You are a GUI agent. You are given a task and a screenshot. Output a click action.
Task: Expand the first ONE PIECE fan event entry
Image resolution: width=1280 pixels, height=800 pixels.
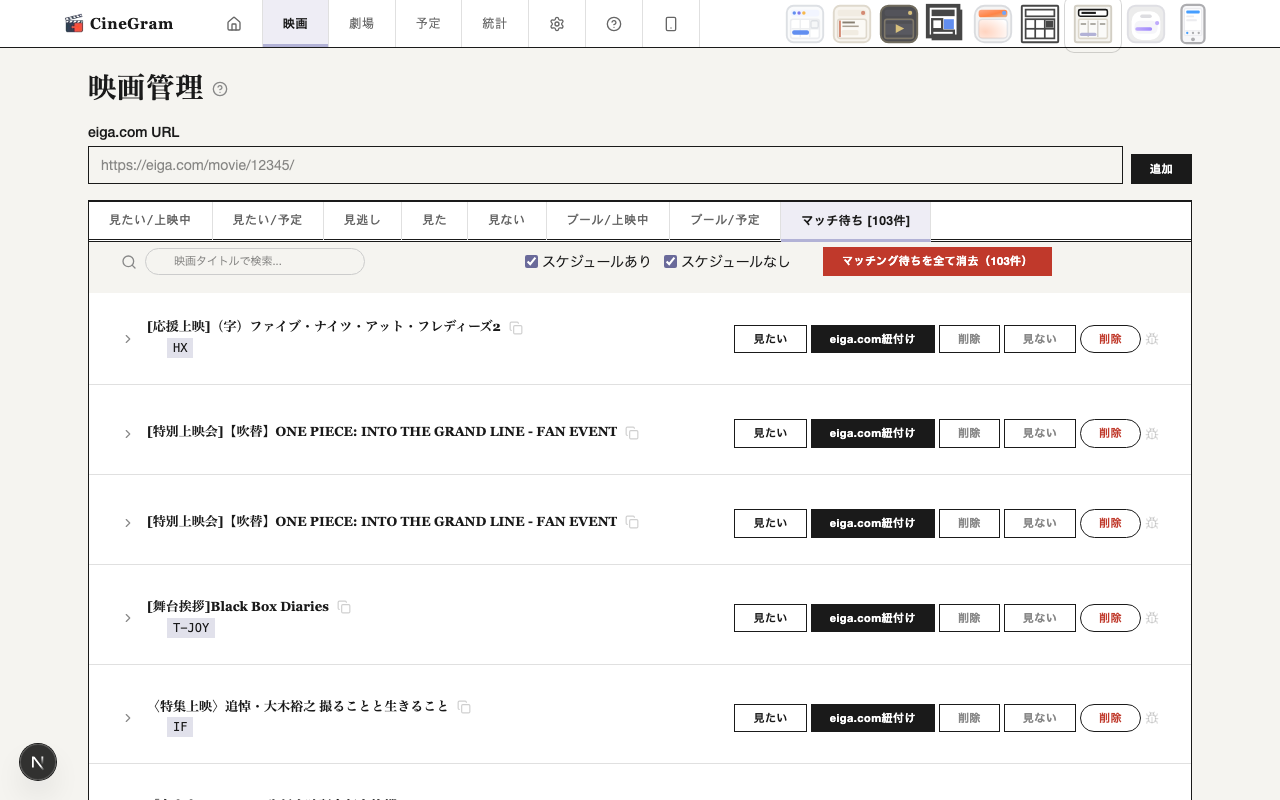pyautogui.click(x=127, y=434)
